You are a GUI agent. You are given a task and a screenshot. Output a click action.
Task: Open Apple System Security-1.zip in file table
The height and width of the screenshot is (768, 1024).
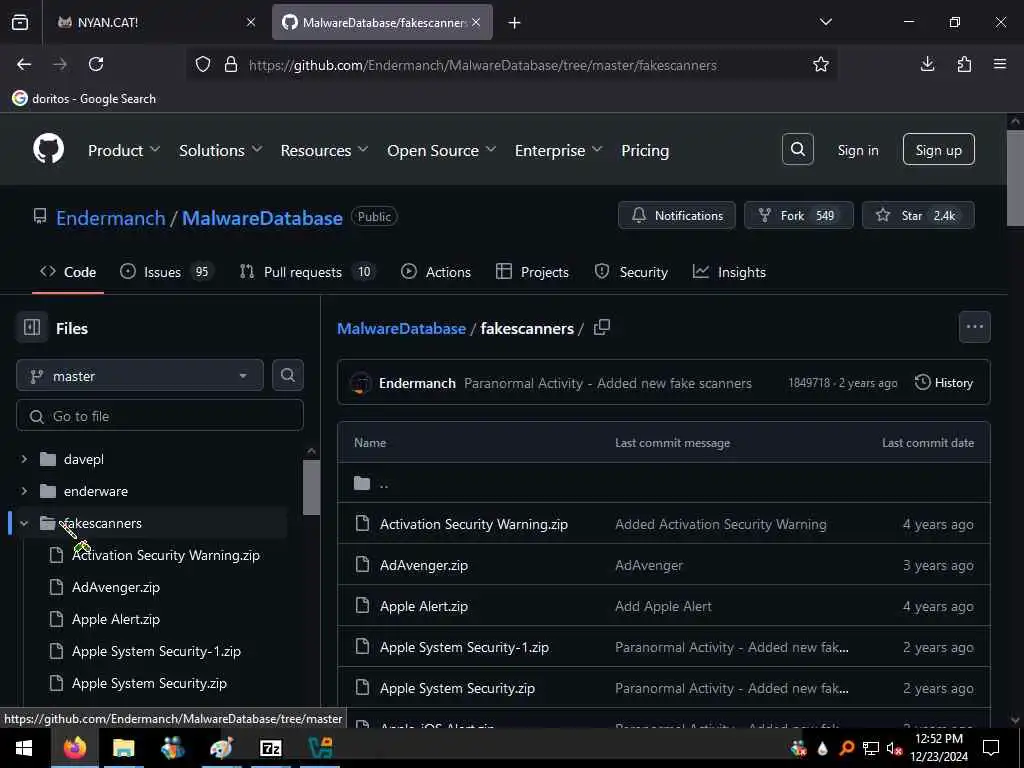click(x=464, y=647)
